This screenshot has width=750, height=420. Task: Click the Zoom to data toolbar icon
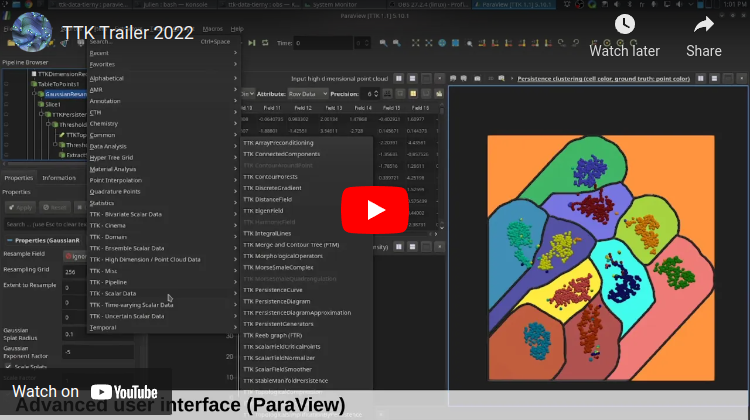pyautogui.click(x=429, y=43)
